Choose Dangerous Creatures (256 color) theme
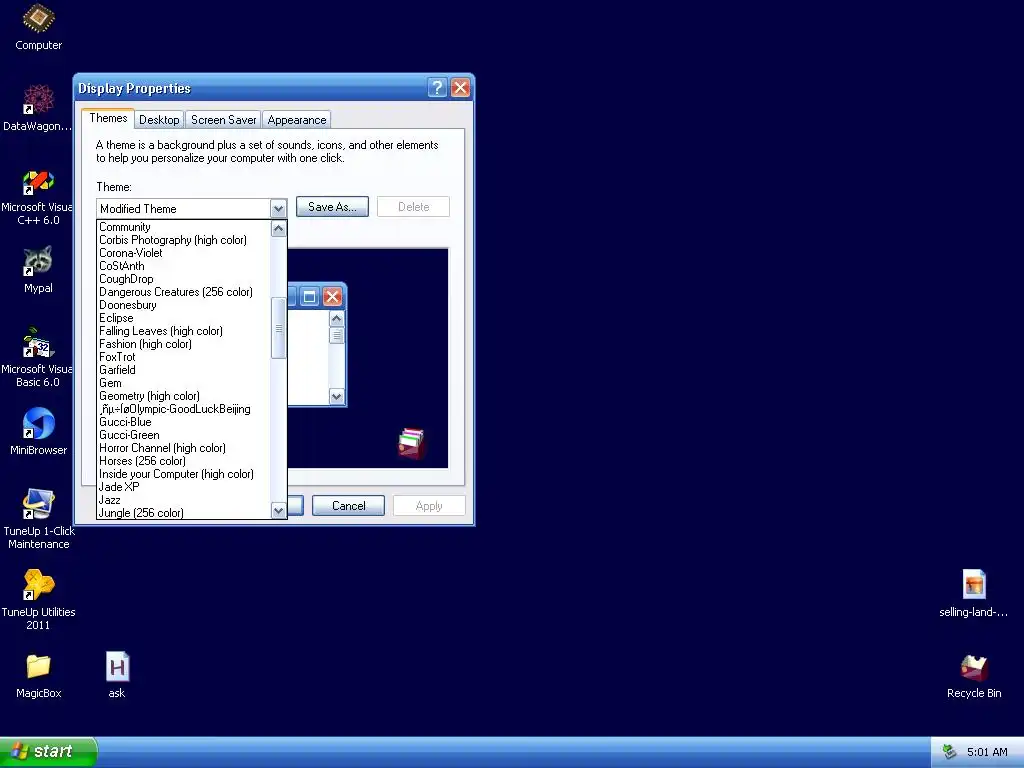The width and height of the screenshot is (1024, 768). click(x=184, y=292)
